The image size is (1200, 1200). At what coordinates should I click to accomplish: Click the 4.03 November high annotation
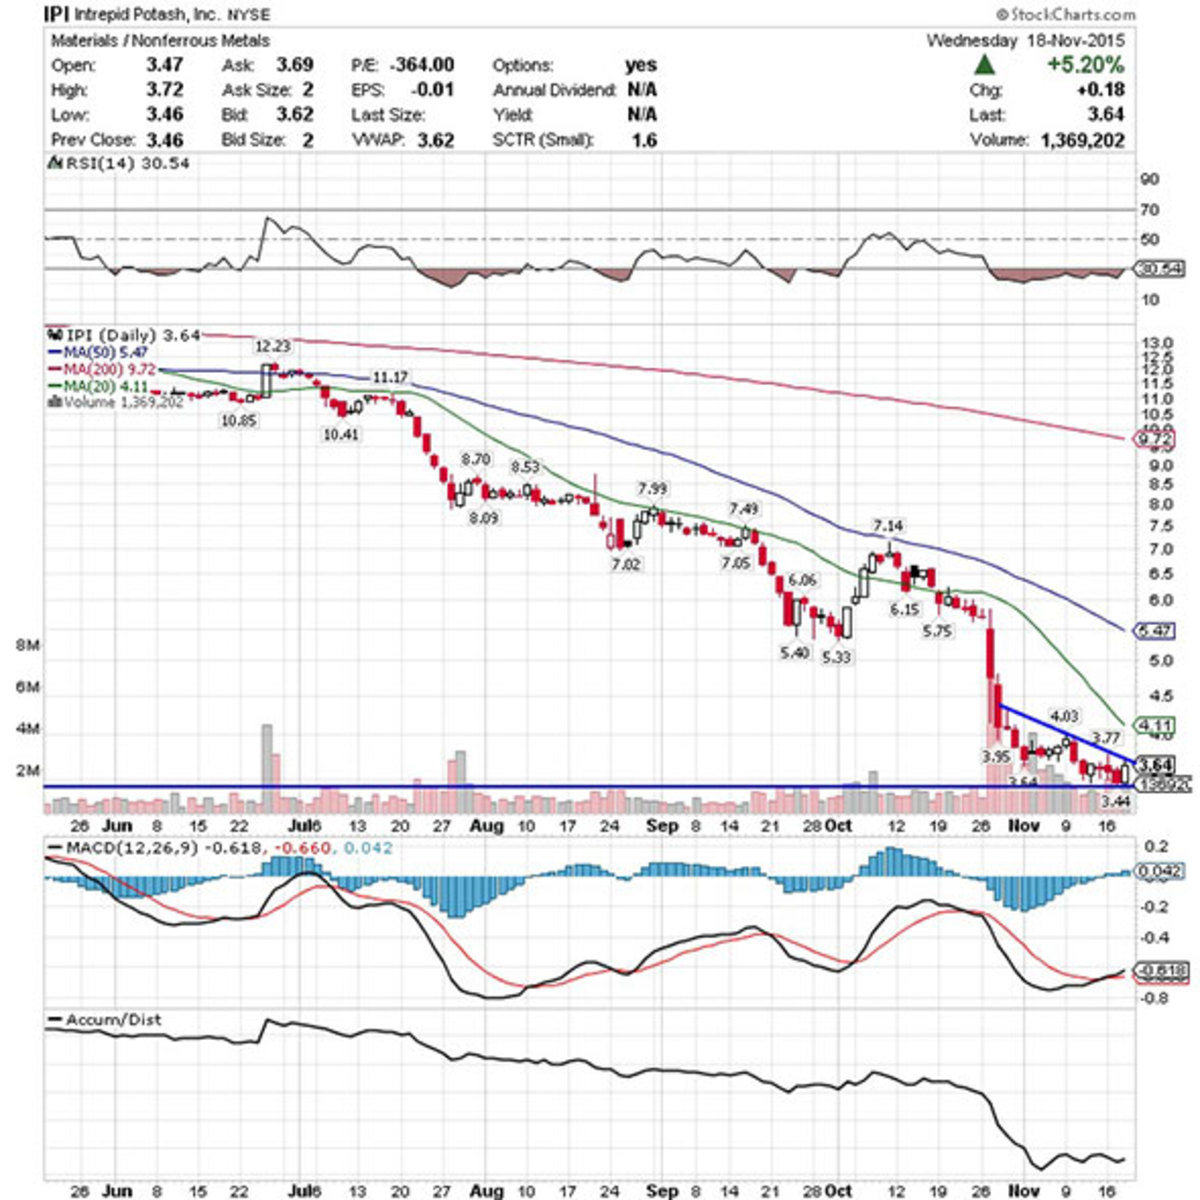tap(1064, 716)
